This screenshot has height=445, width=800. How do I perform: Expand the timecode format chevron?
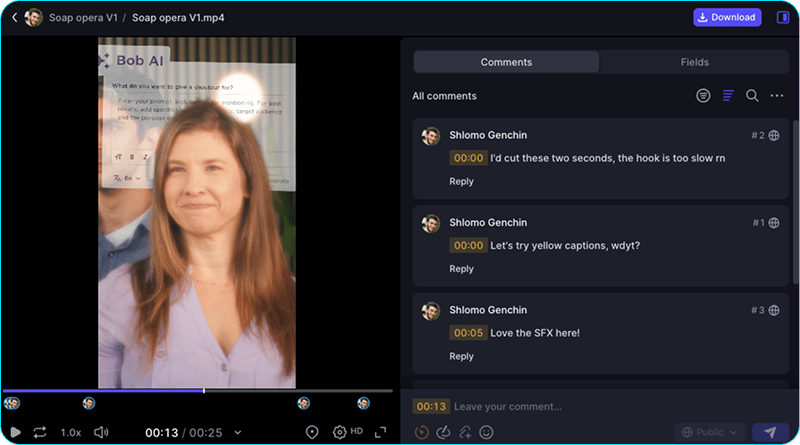click(x=238, y=433)
